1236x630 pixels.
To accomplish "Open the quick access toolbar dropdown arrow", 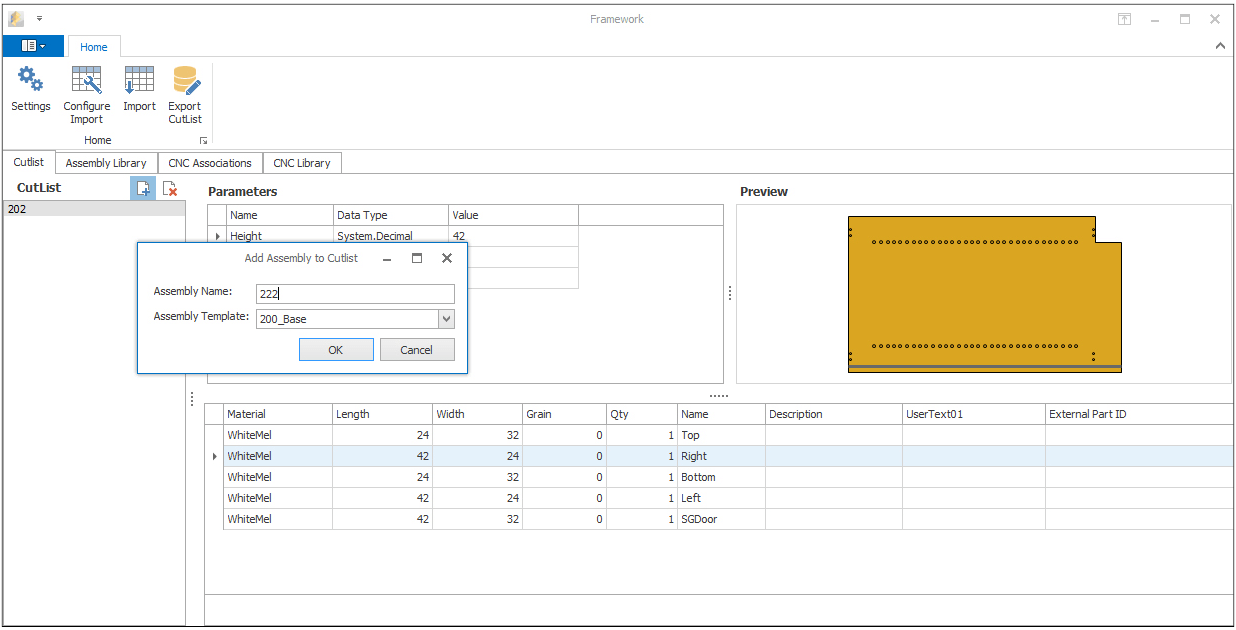I will [x=39, y=18].
